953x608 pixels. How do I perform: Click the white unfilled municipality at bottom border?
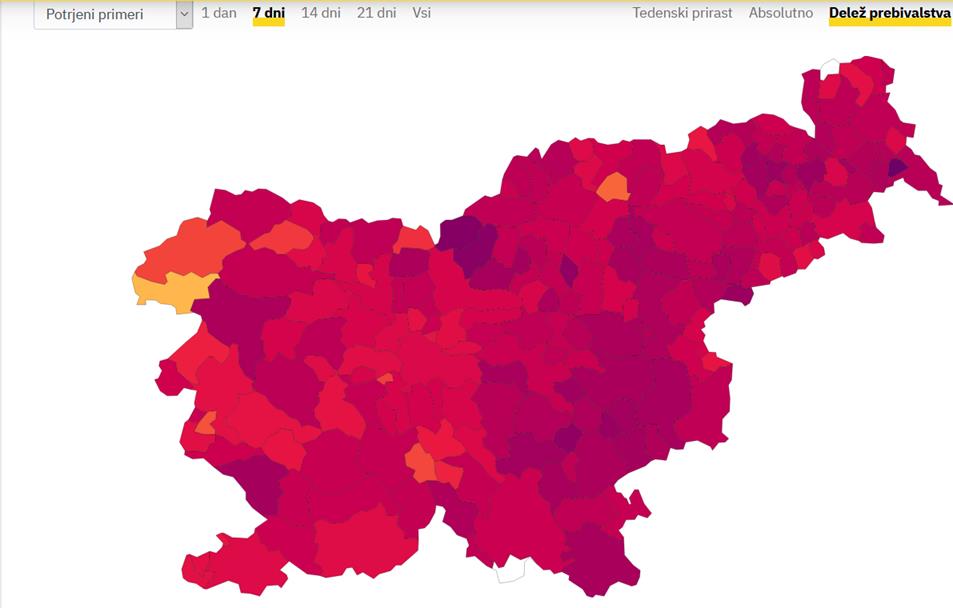click(x=509, y=570)
